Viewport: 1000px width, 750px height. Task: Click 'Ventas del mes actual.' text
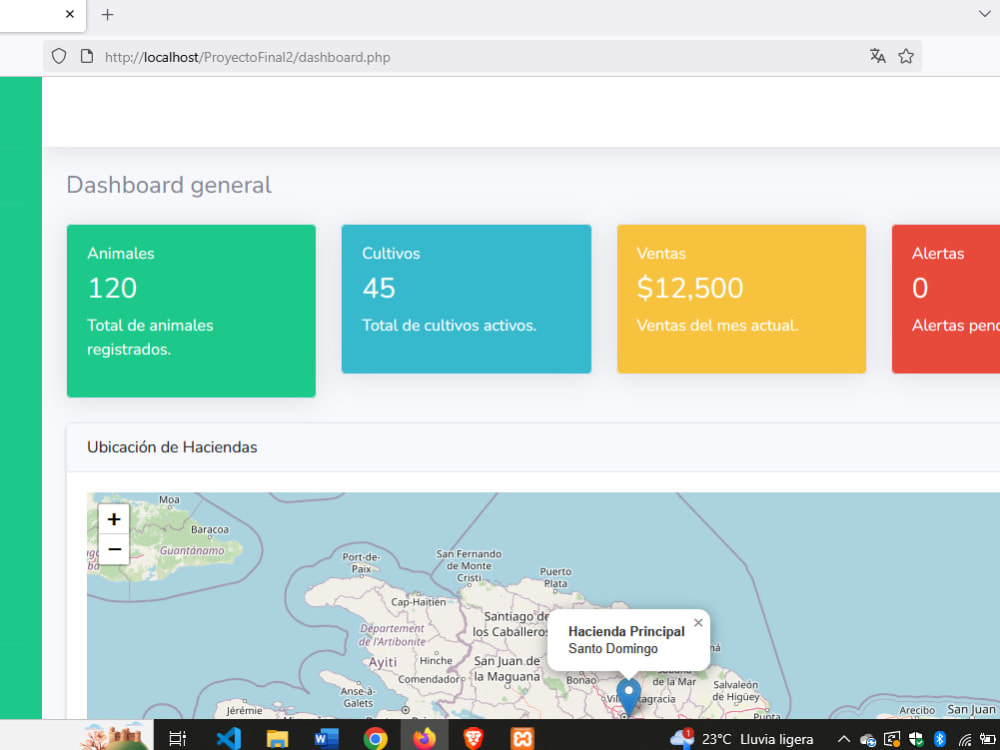(x=717, y=325)
